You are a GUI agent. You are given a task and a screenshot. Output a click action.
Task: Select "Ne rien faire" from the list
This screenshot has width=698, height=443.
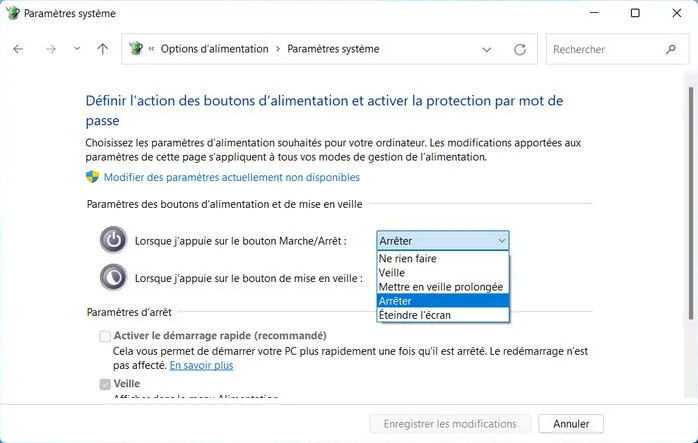click(408, 258)
